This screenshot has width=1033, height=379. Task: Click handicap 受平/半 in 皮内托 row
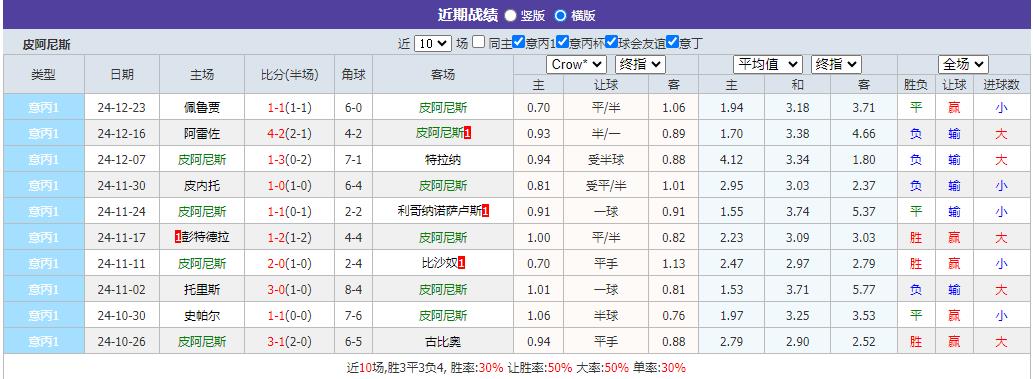(x=605, y=186)
